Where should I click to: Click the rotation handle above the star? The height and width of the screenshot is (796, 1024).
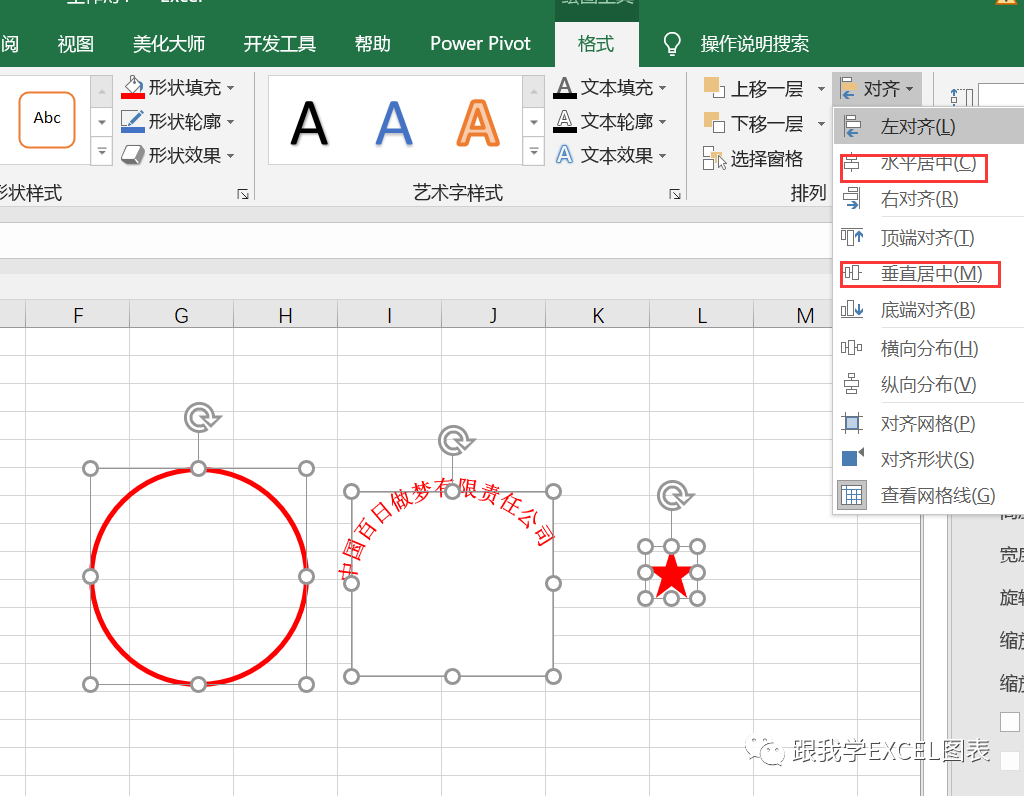(x=675, y=496)
